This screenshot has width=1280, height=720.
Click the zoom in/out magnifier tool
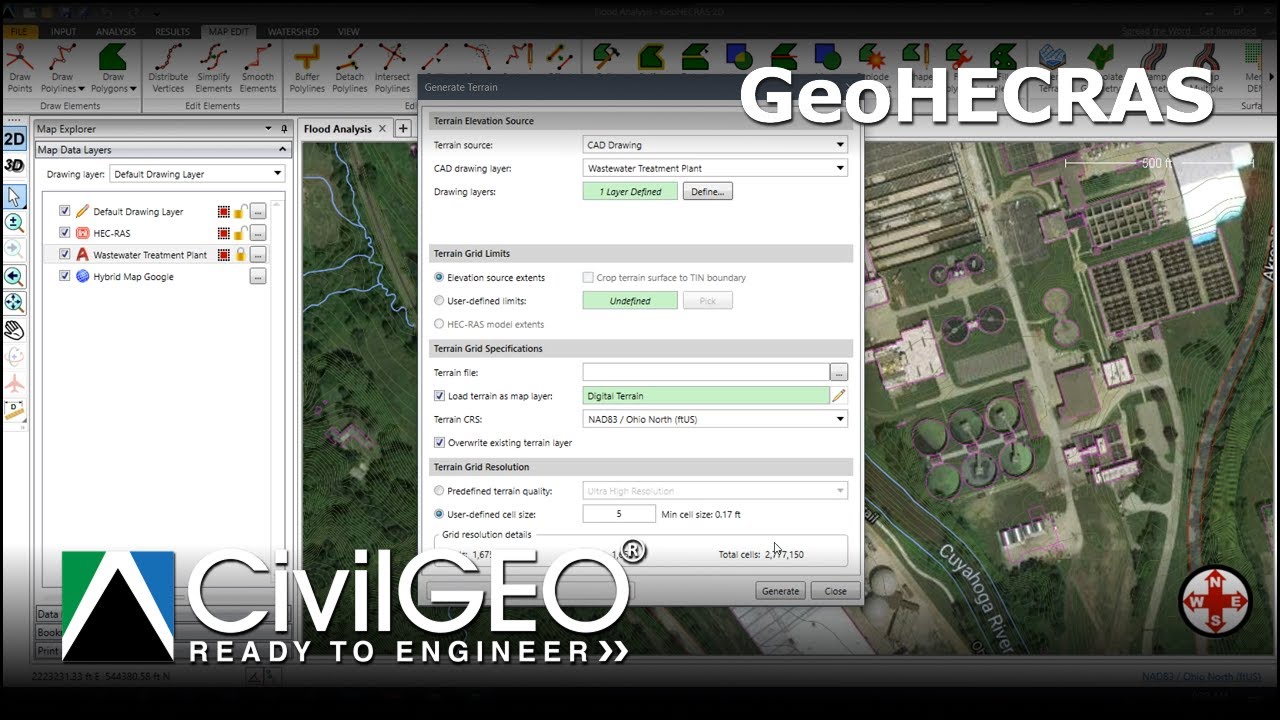14,223
